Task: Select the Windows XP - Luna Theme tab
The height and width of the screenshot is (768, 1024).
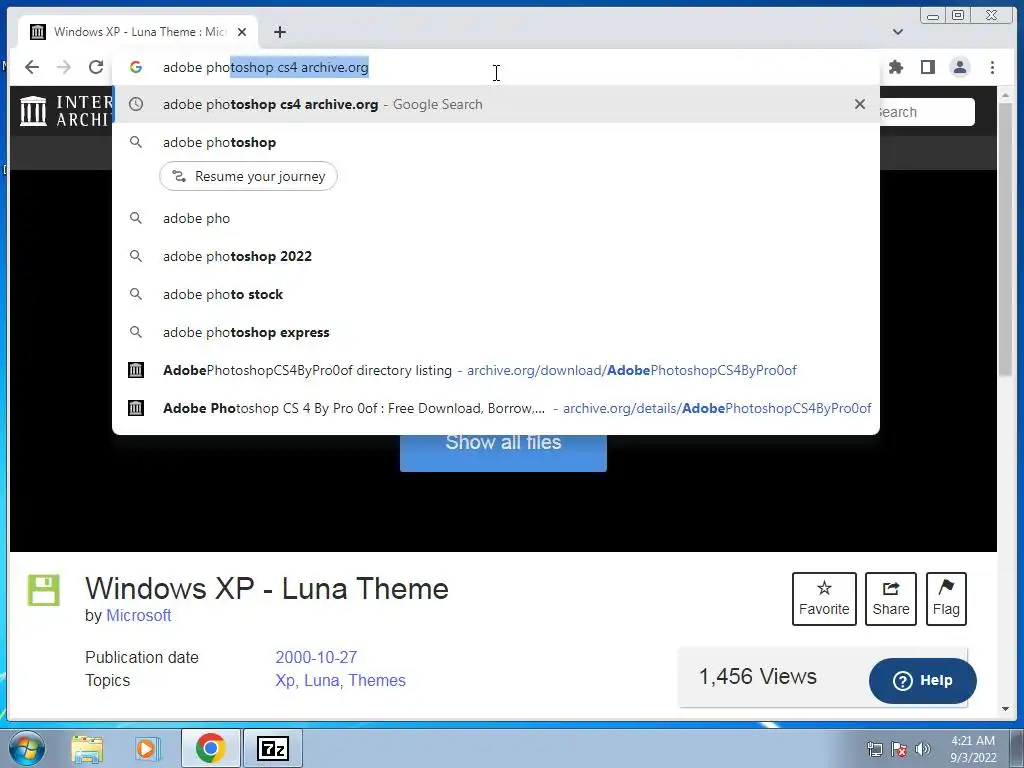Action: click(x=138, y=31)
